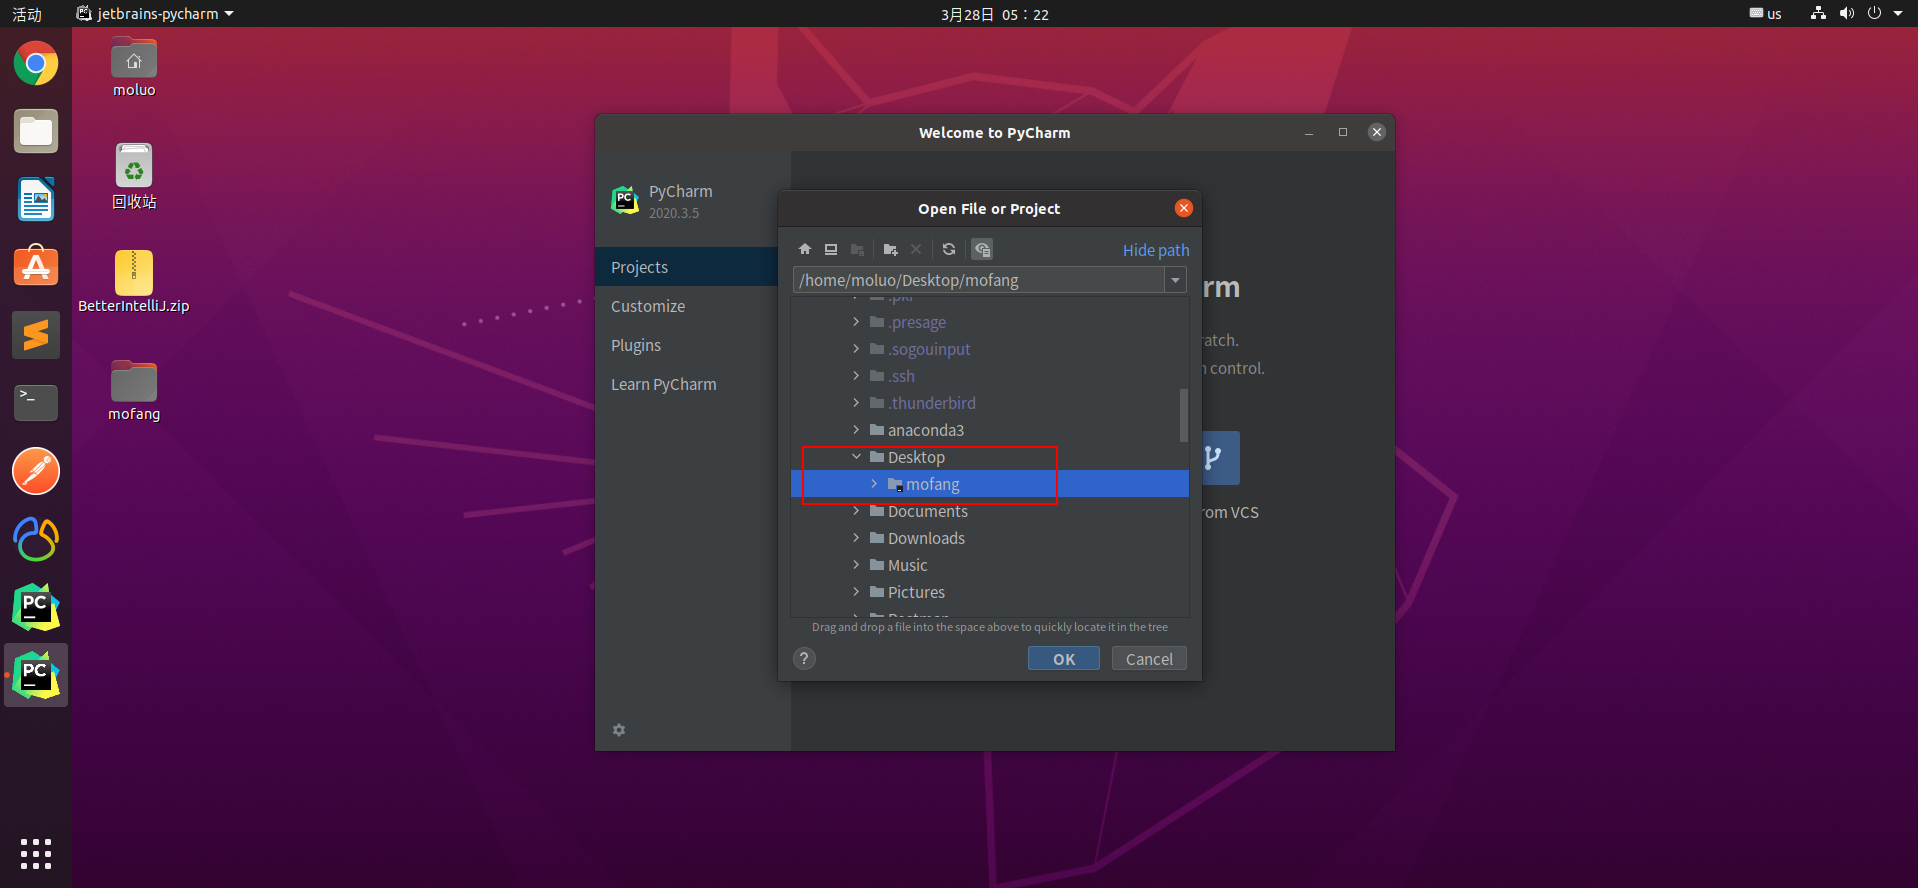Click the path text field

click(979, 280)
